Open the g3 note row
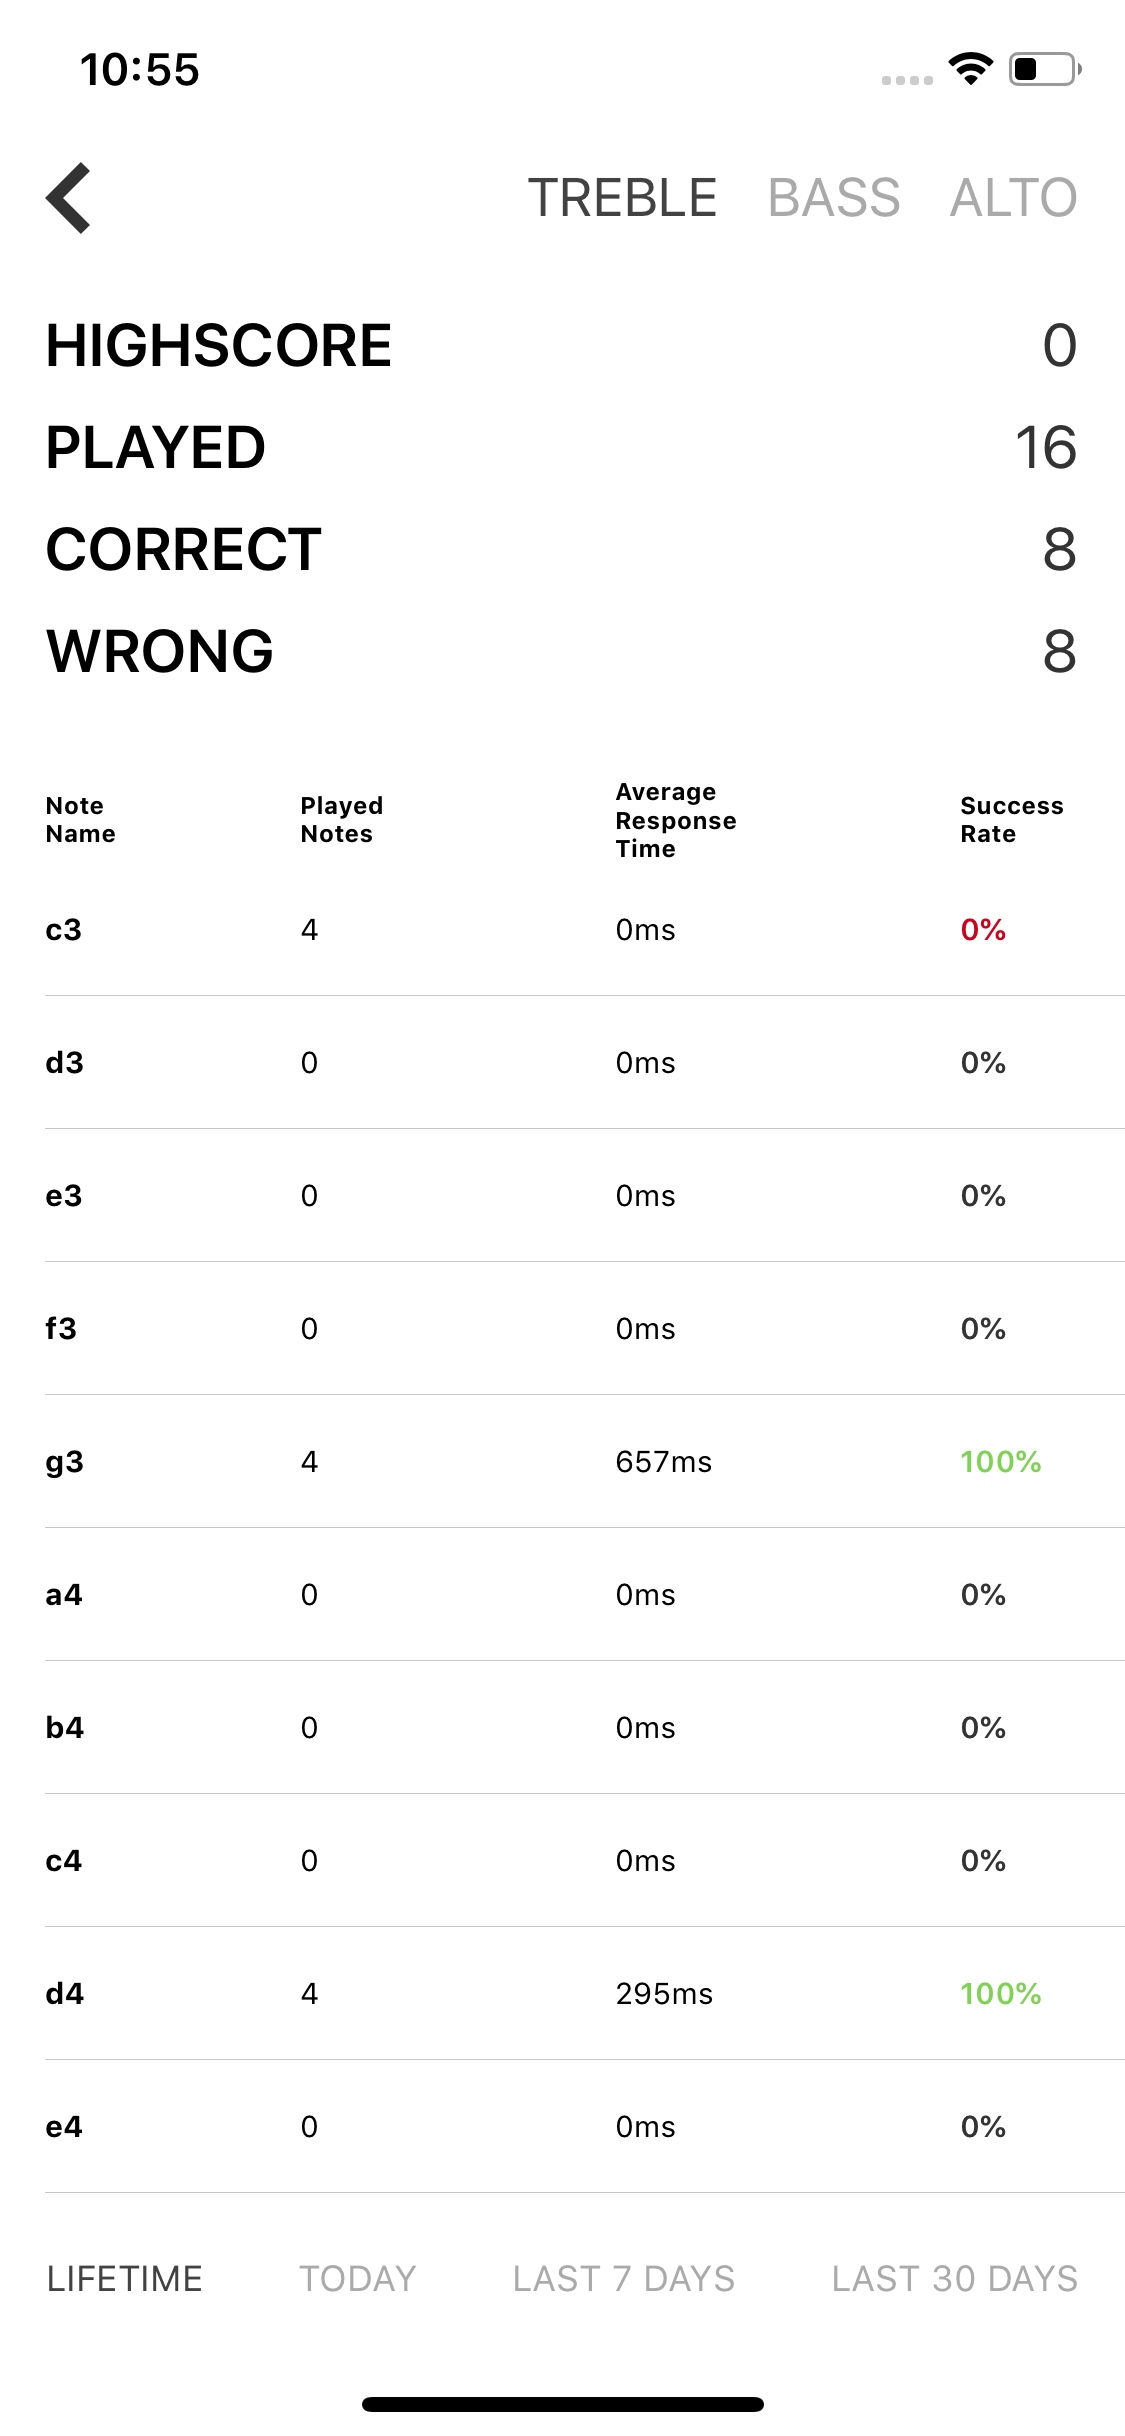 tap(585, 1462)
